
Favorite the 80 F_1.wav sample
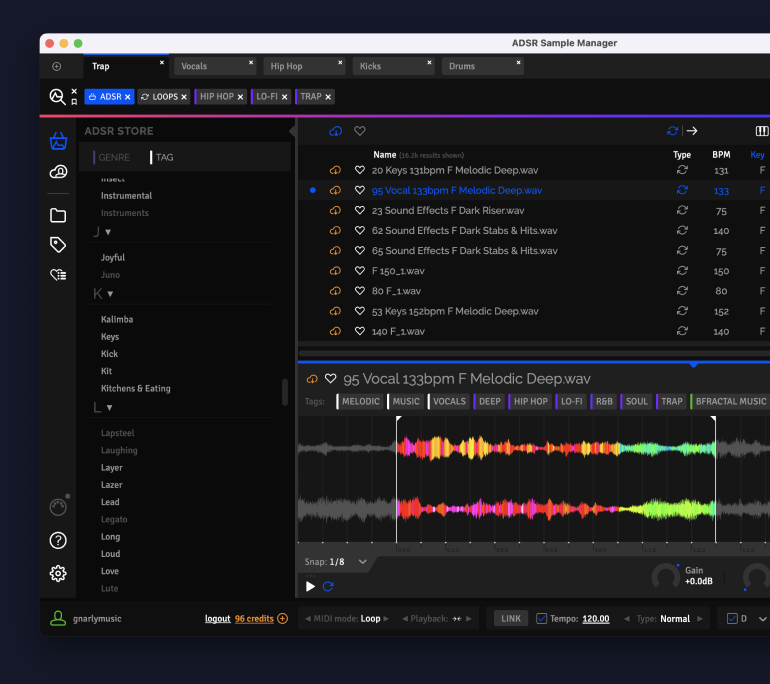click(x=360, y=291)
